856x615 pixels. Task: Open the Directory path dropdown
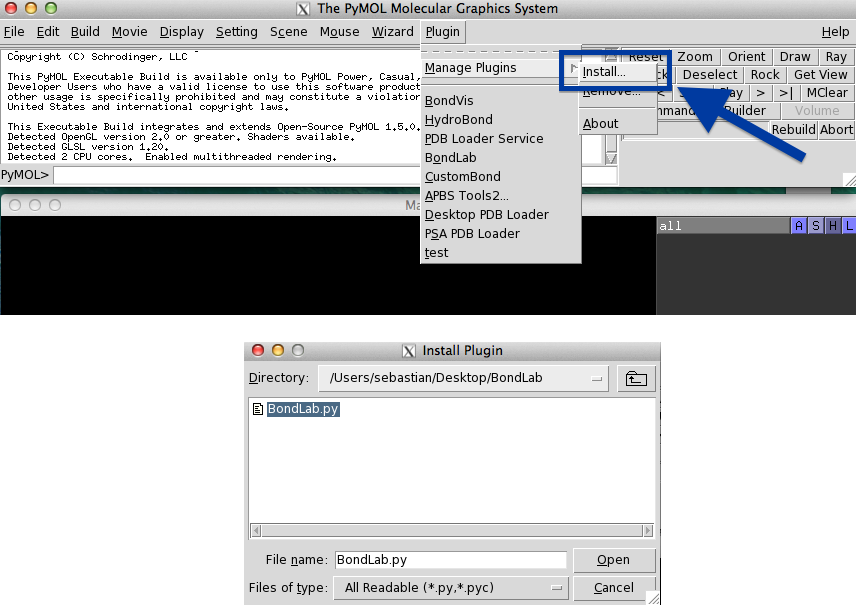tap(463, 378)
